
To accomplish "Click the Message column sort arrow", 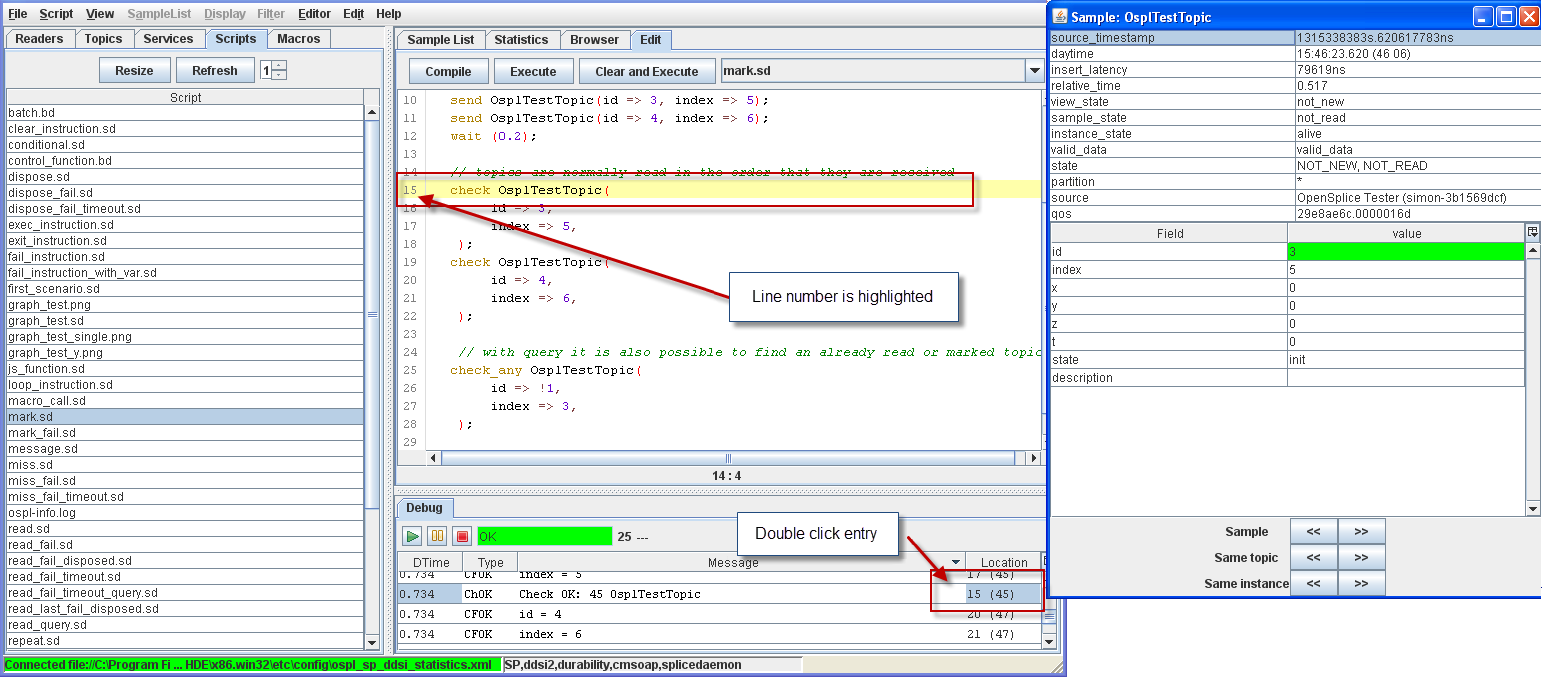I will (x=957, y=563).
